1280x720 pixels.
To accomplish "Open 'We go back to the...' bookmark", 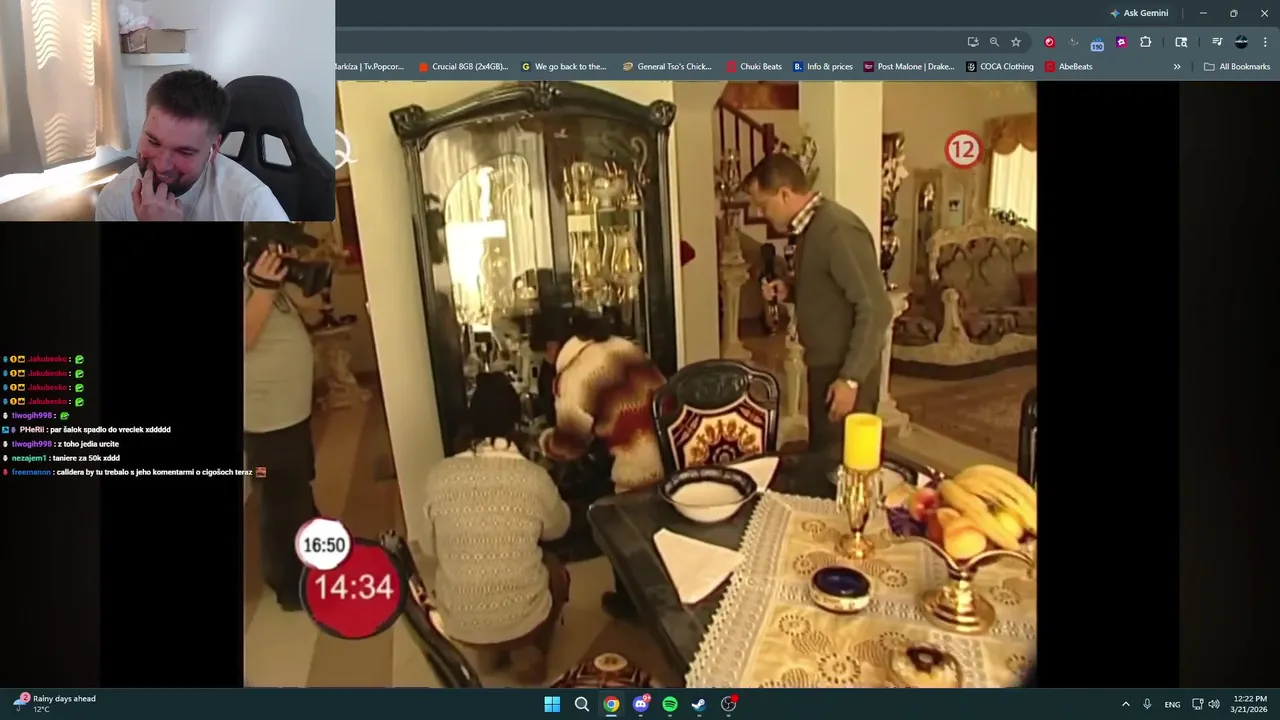I will pos(564,67).
